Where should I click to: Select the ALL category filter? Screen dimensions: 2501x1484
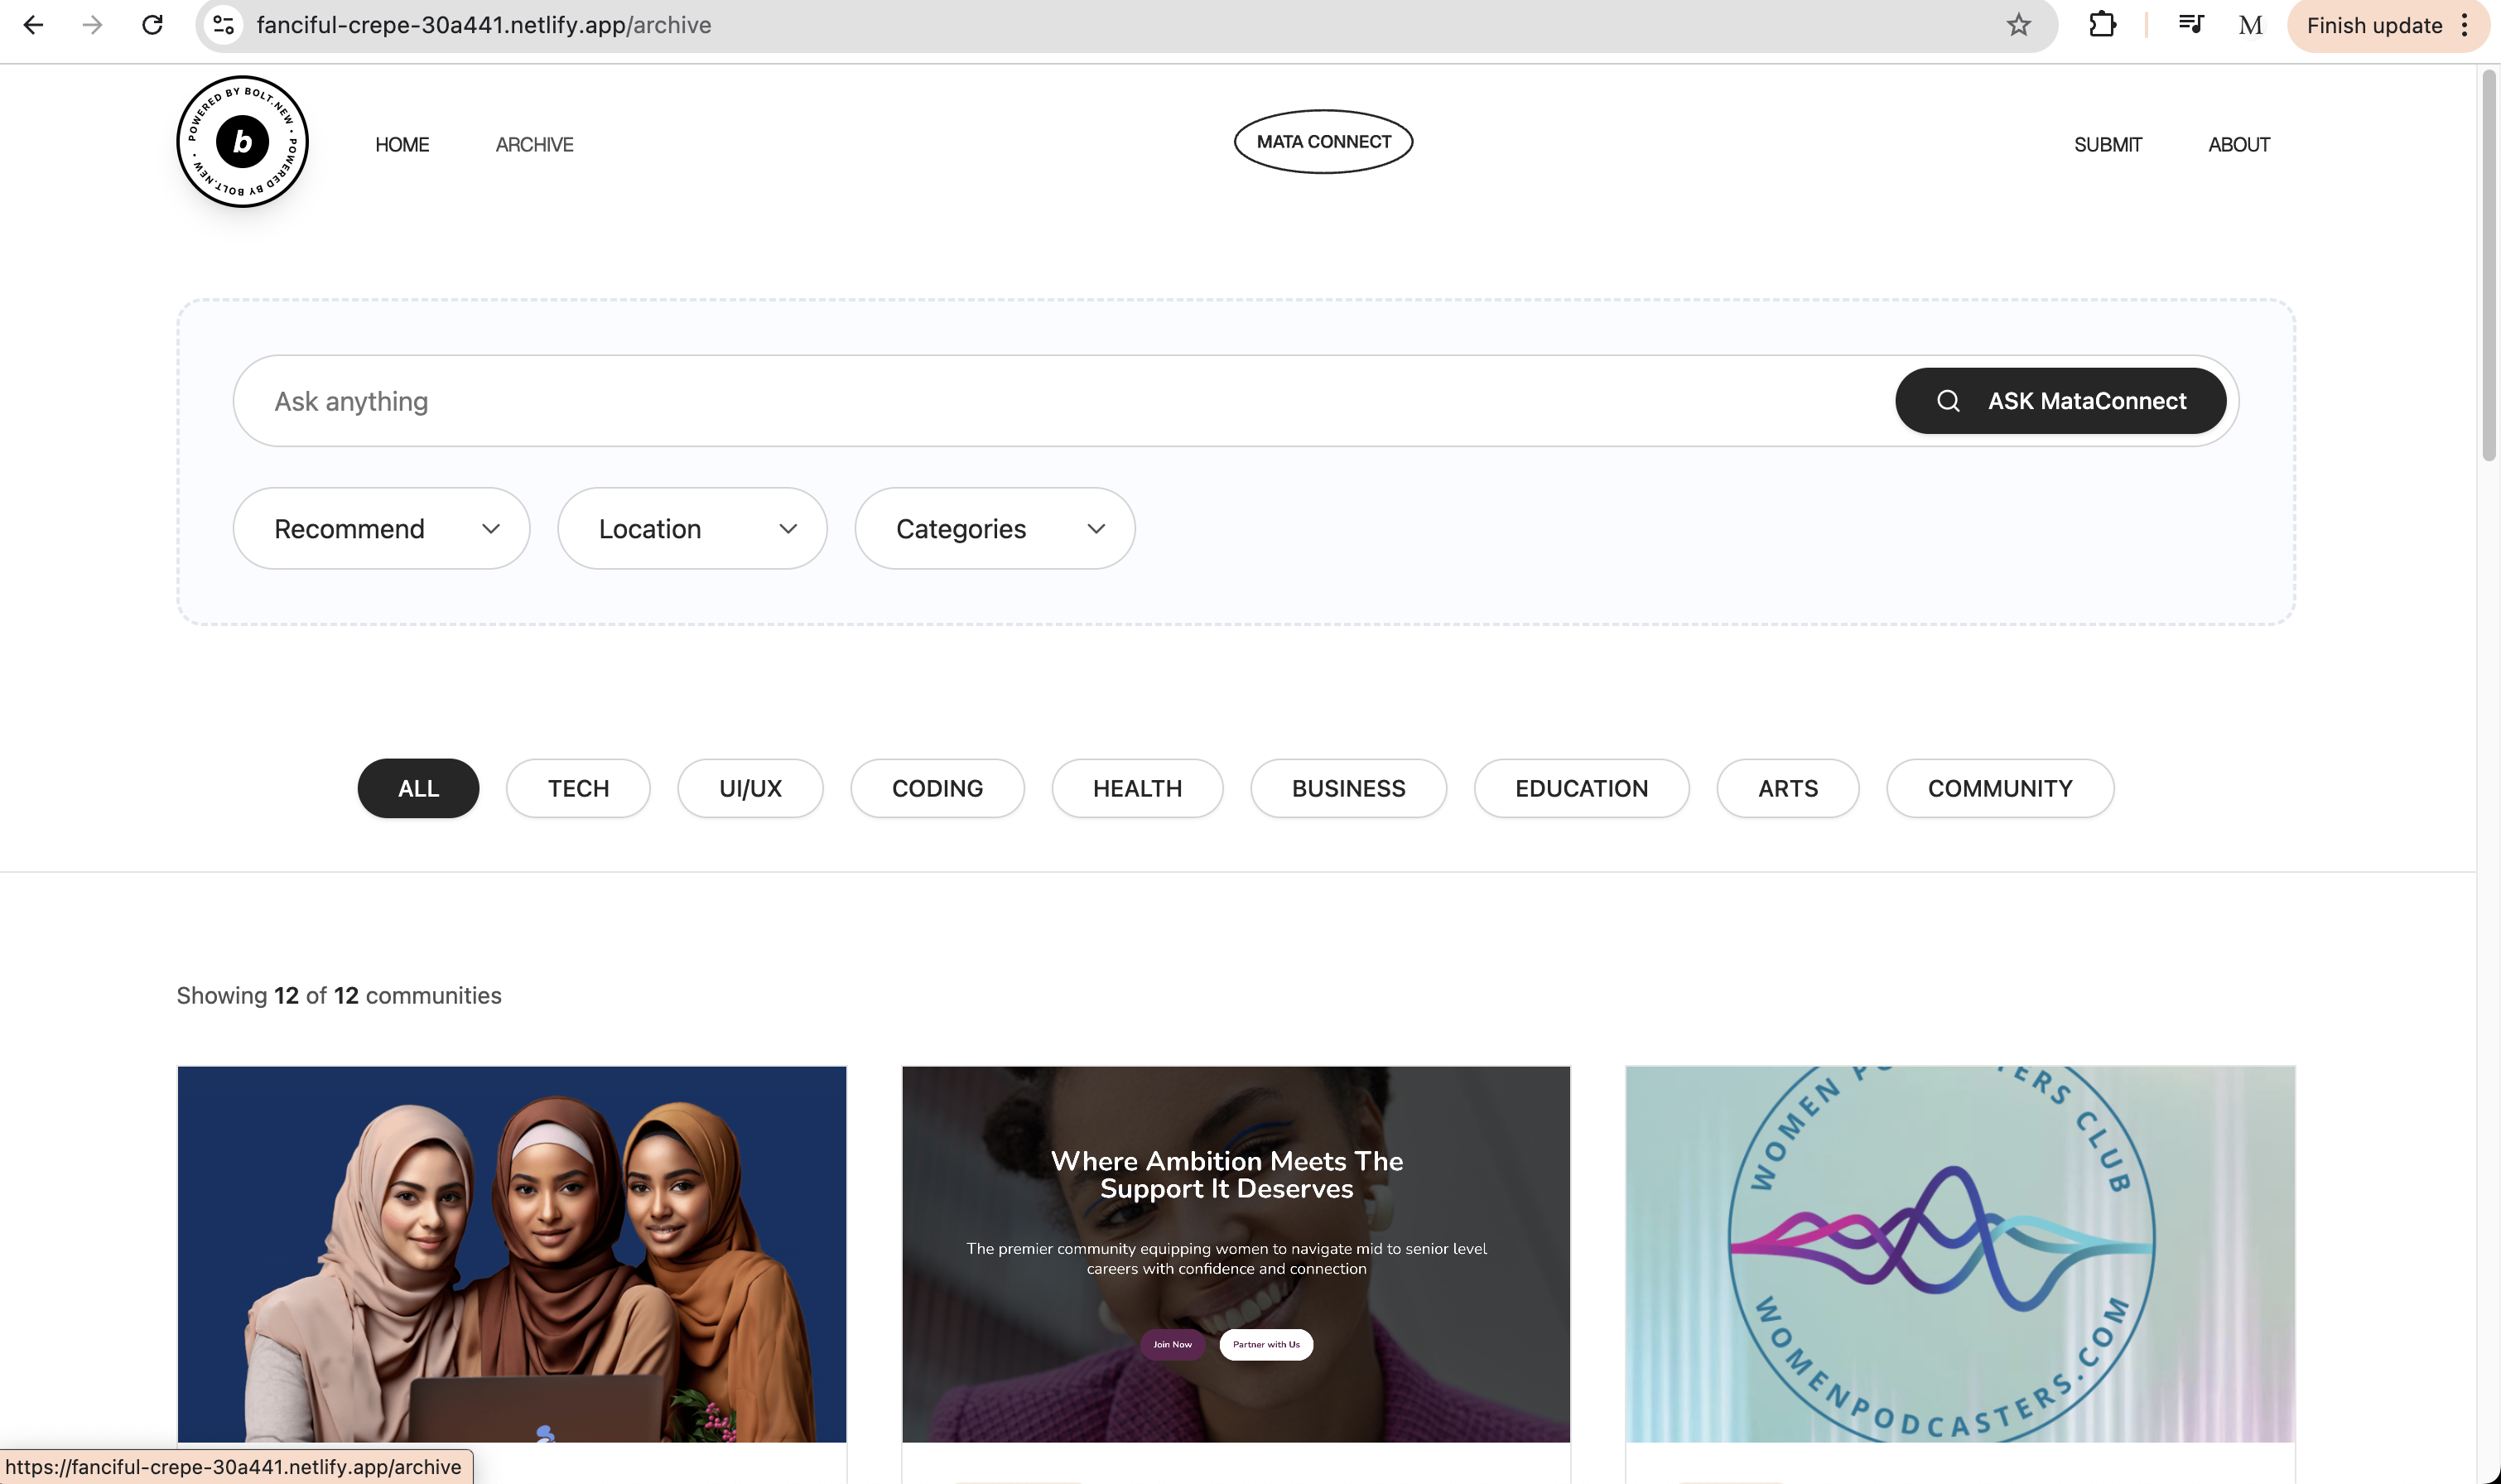pyautogui.click(x=418, y=788)
